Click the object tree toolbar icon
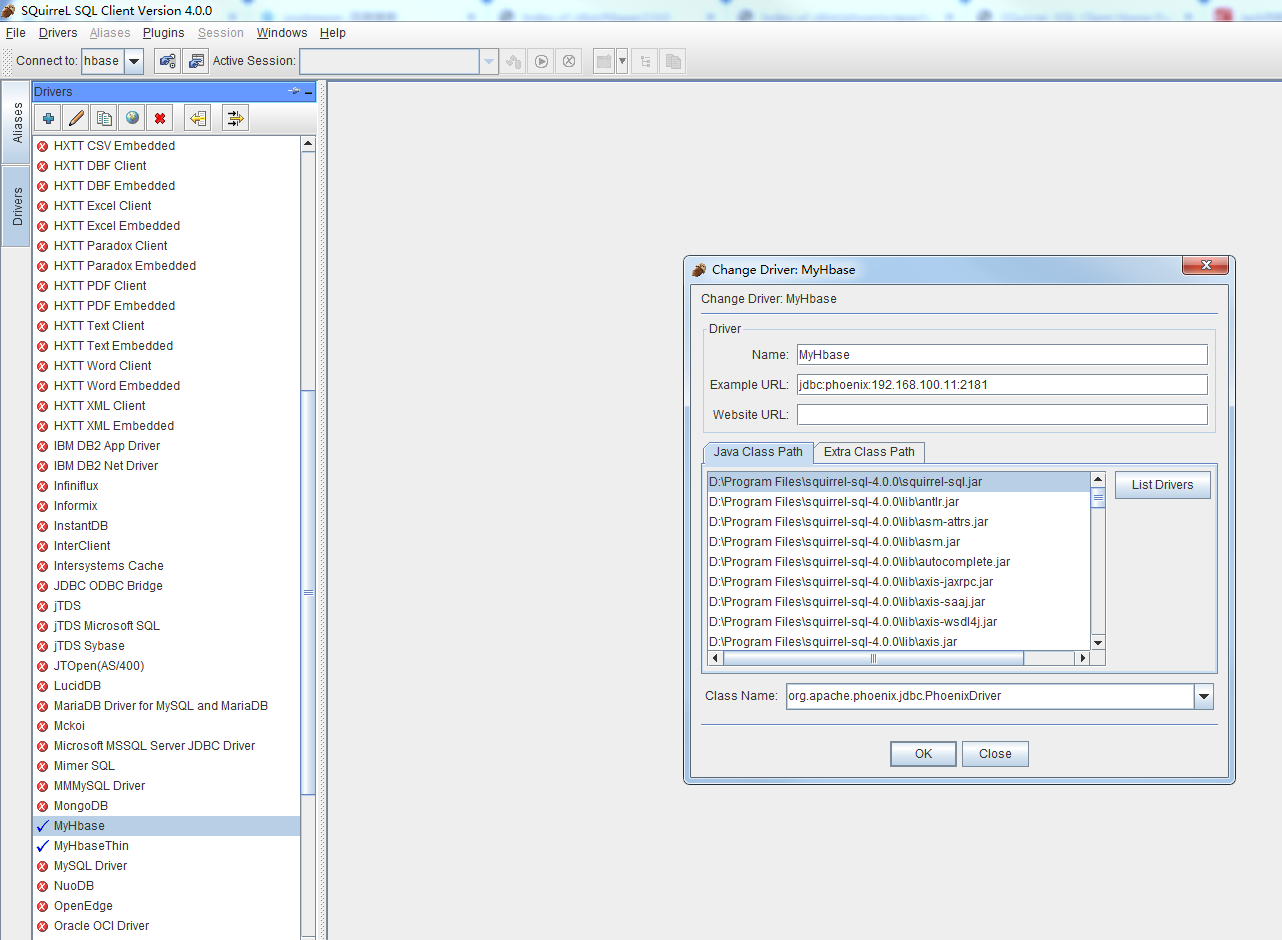1282x940 pixels. (x=645, y=61)
